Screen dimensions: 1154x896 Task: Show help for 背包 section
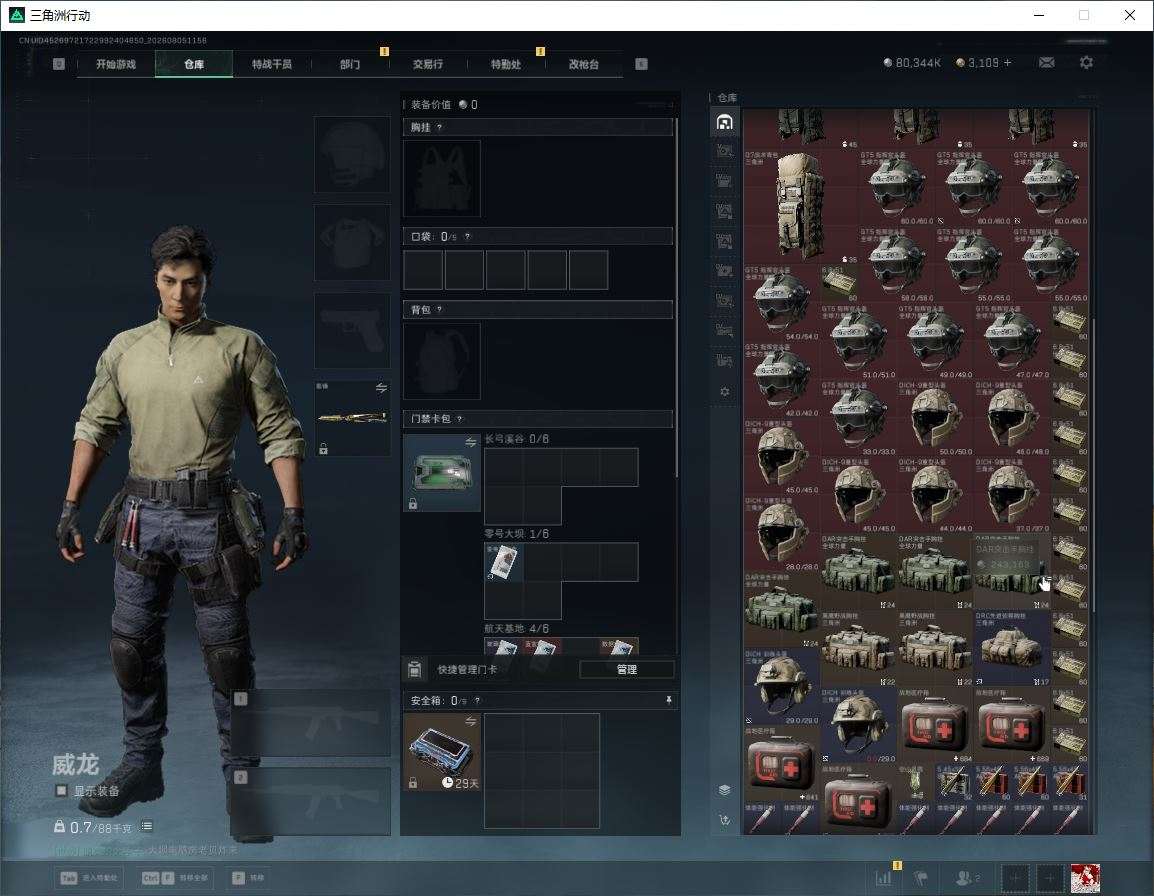(439, 310)
